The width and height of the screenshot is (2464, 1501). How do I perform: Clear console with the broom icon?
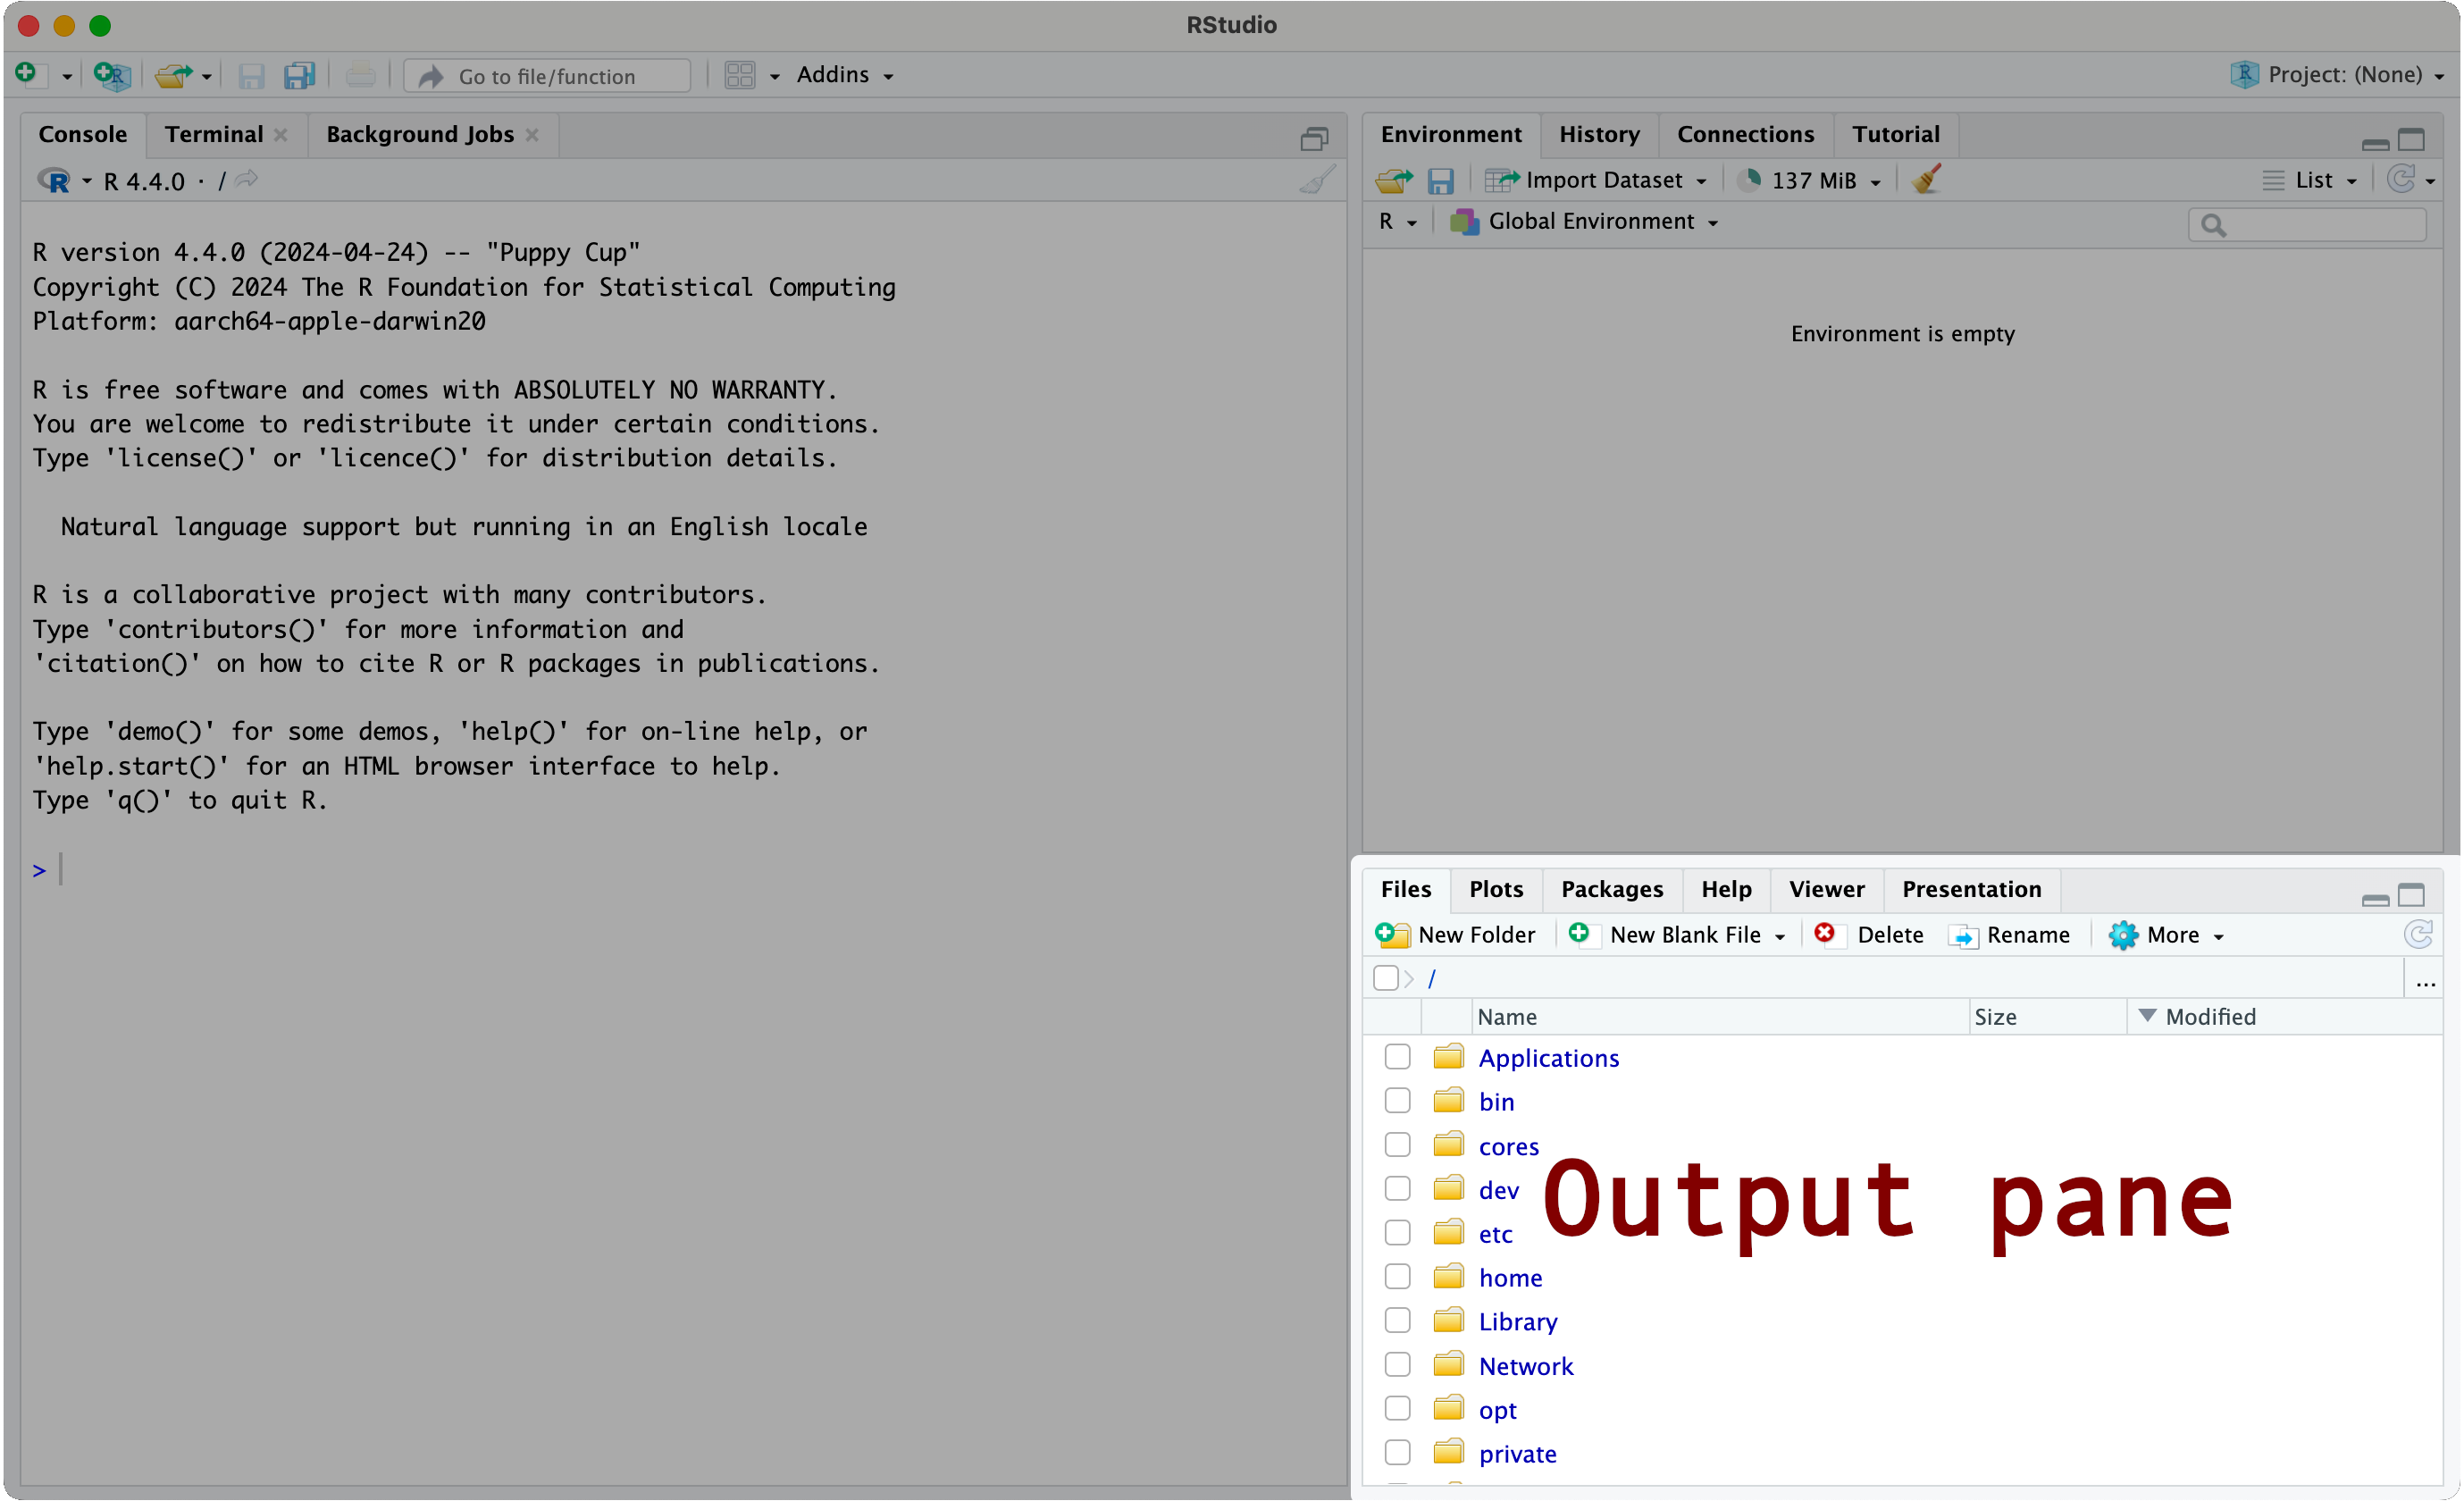click(x=1317, y=181)
